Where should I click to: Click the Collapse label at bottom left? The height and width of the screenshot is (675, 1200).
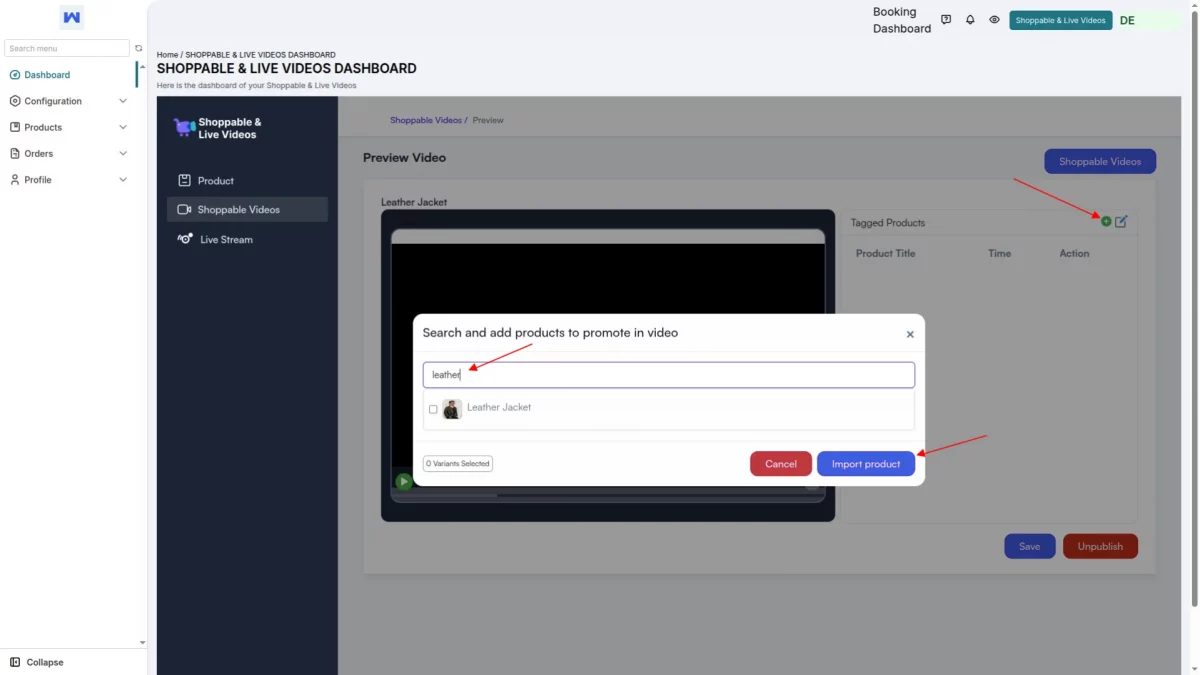tap(45, 662)
